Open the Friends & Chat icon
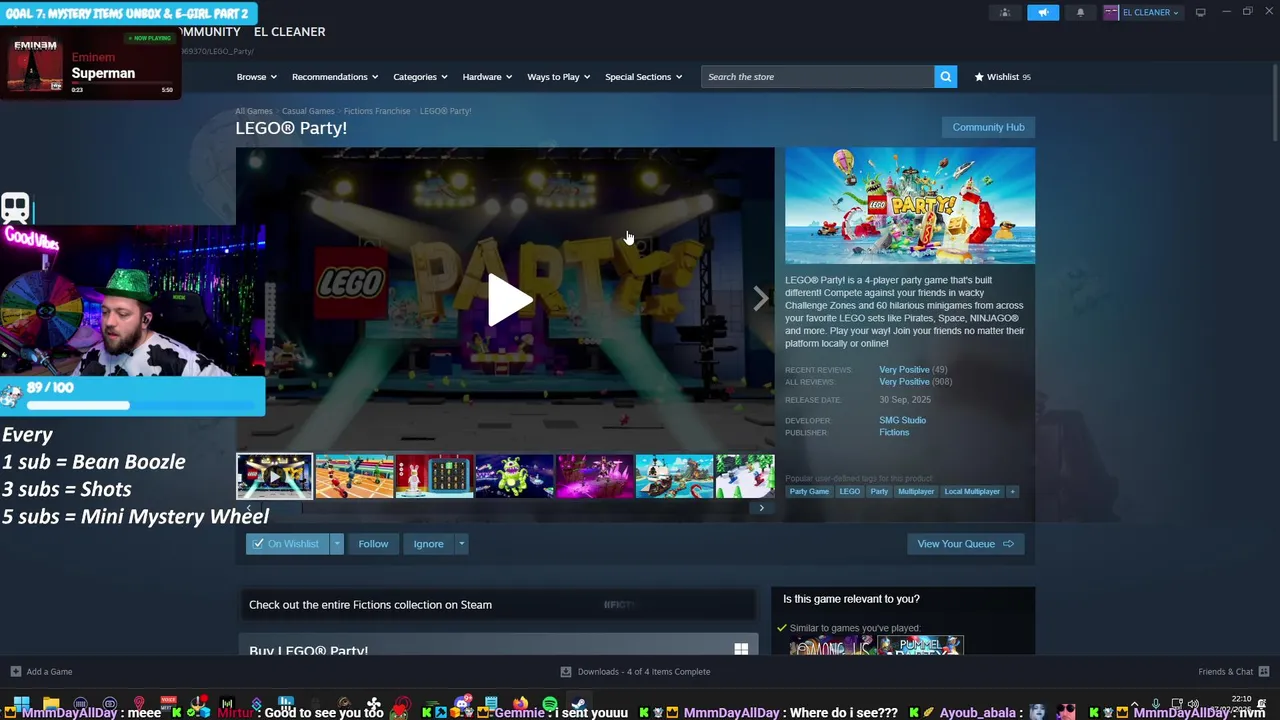 [x=1264, y=671]
